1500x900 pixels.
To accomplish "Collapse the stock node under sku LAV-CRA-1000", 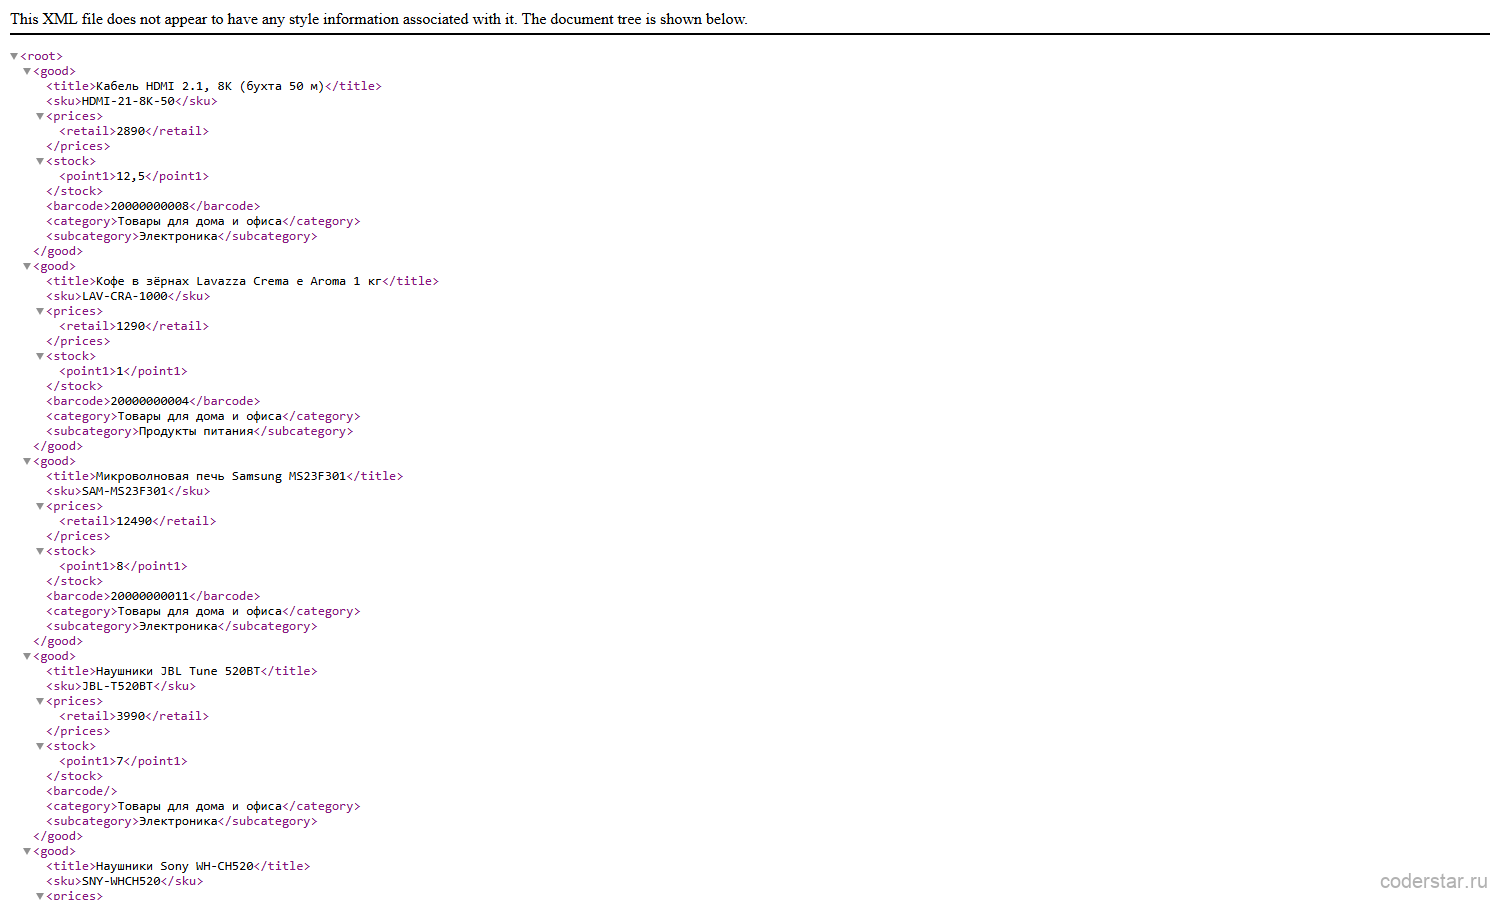I will click(40, 356).
